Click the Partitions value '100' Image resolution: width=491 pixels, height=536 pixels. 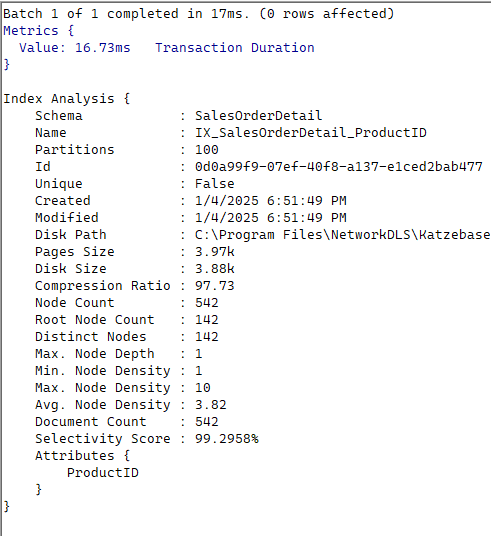pyautogui.click(x=207, y=150)
